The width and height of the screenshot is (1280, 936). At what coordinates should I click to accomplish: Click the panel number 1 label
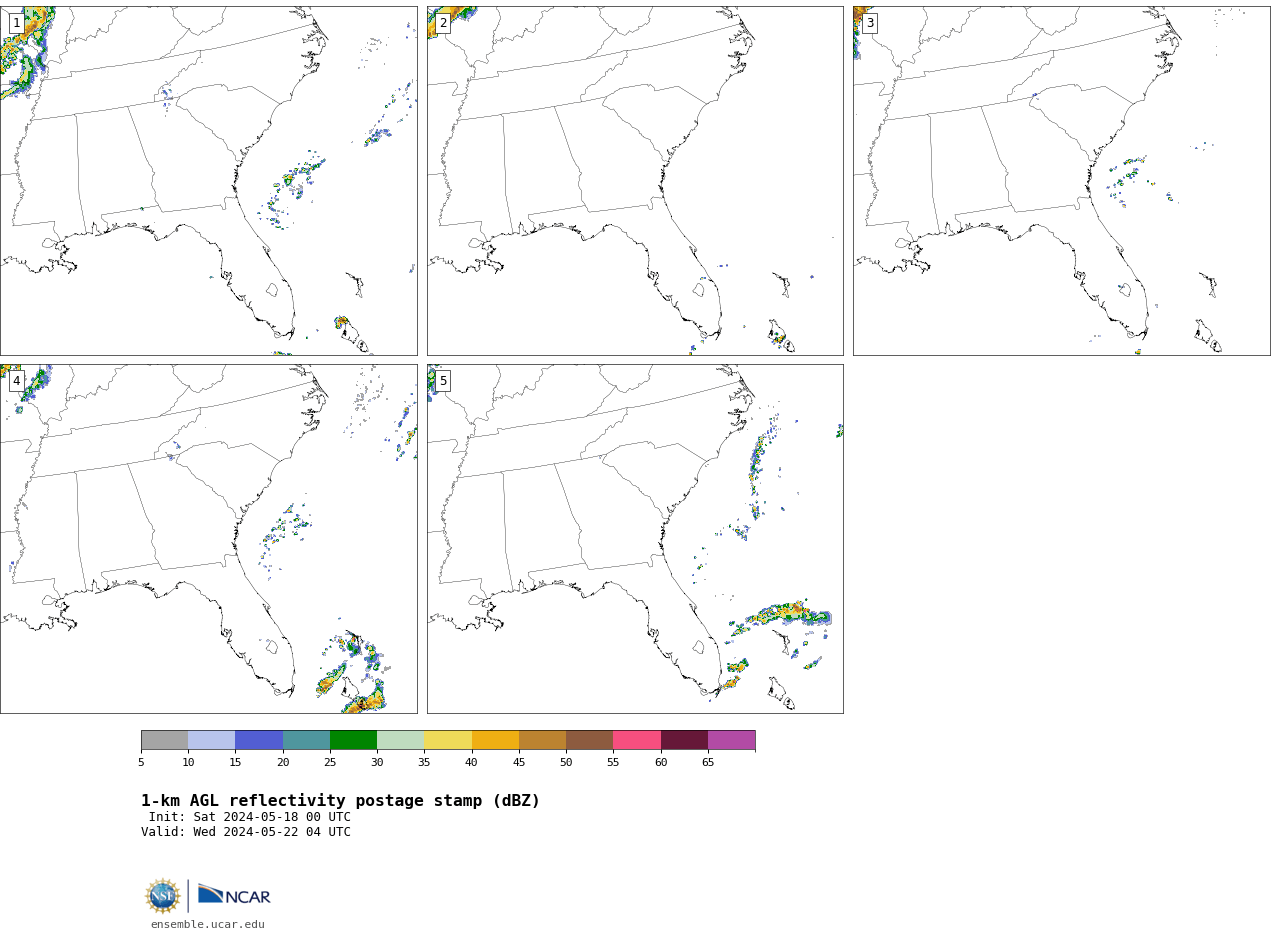pyautogui.click(x=16, y=23)
